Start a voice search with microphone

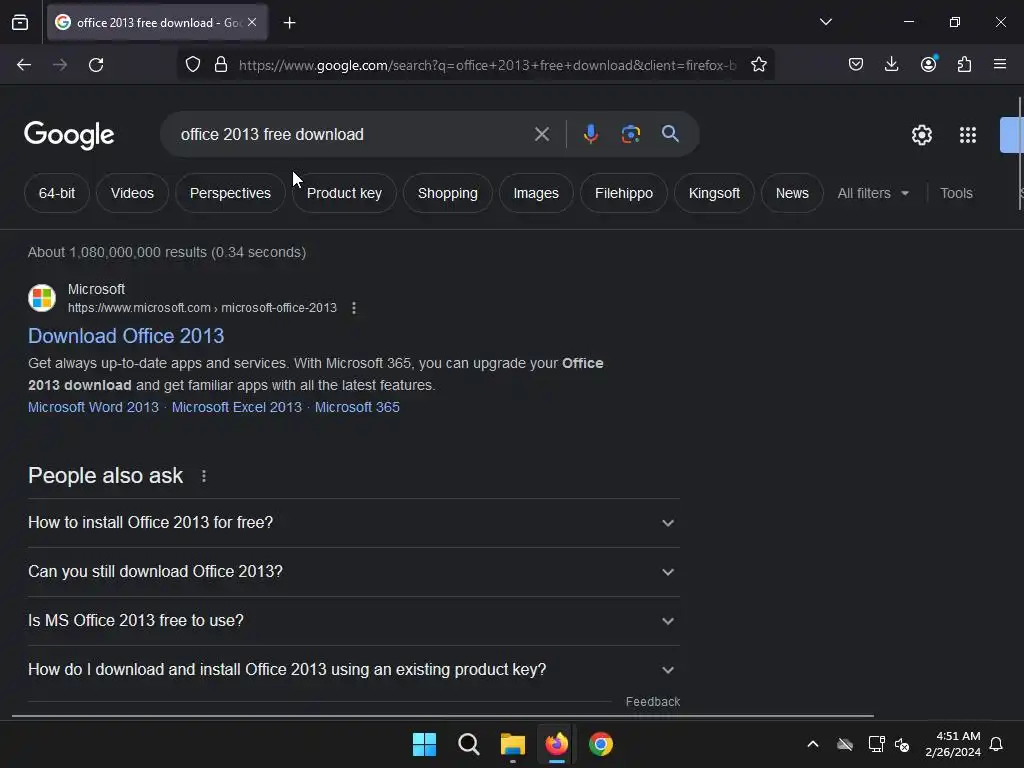tap(590, 135)
